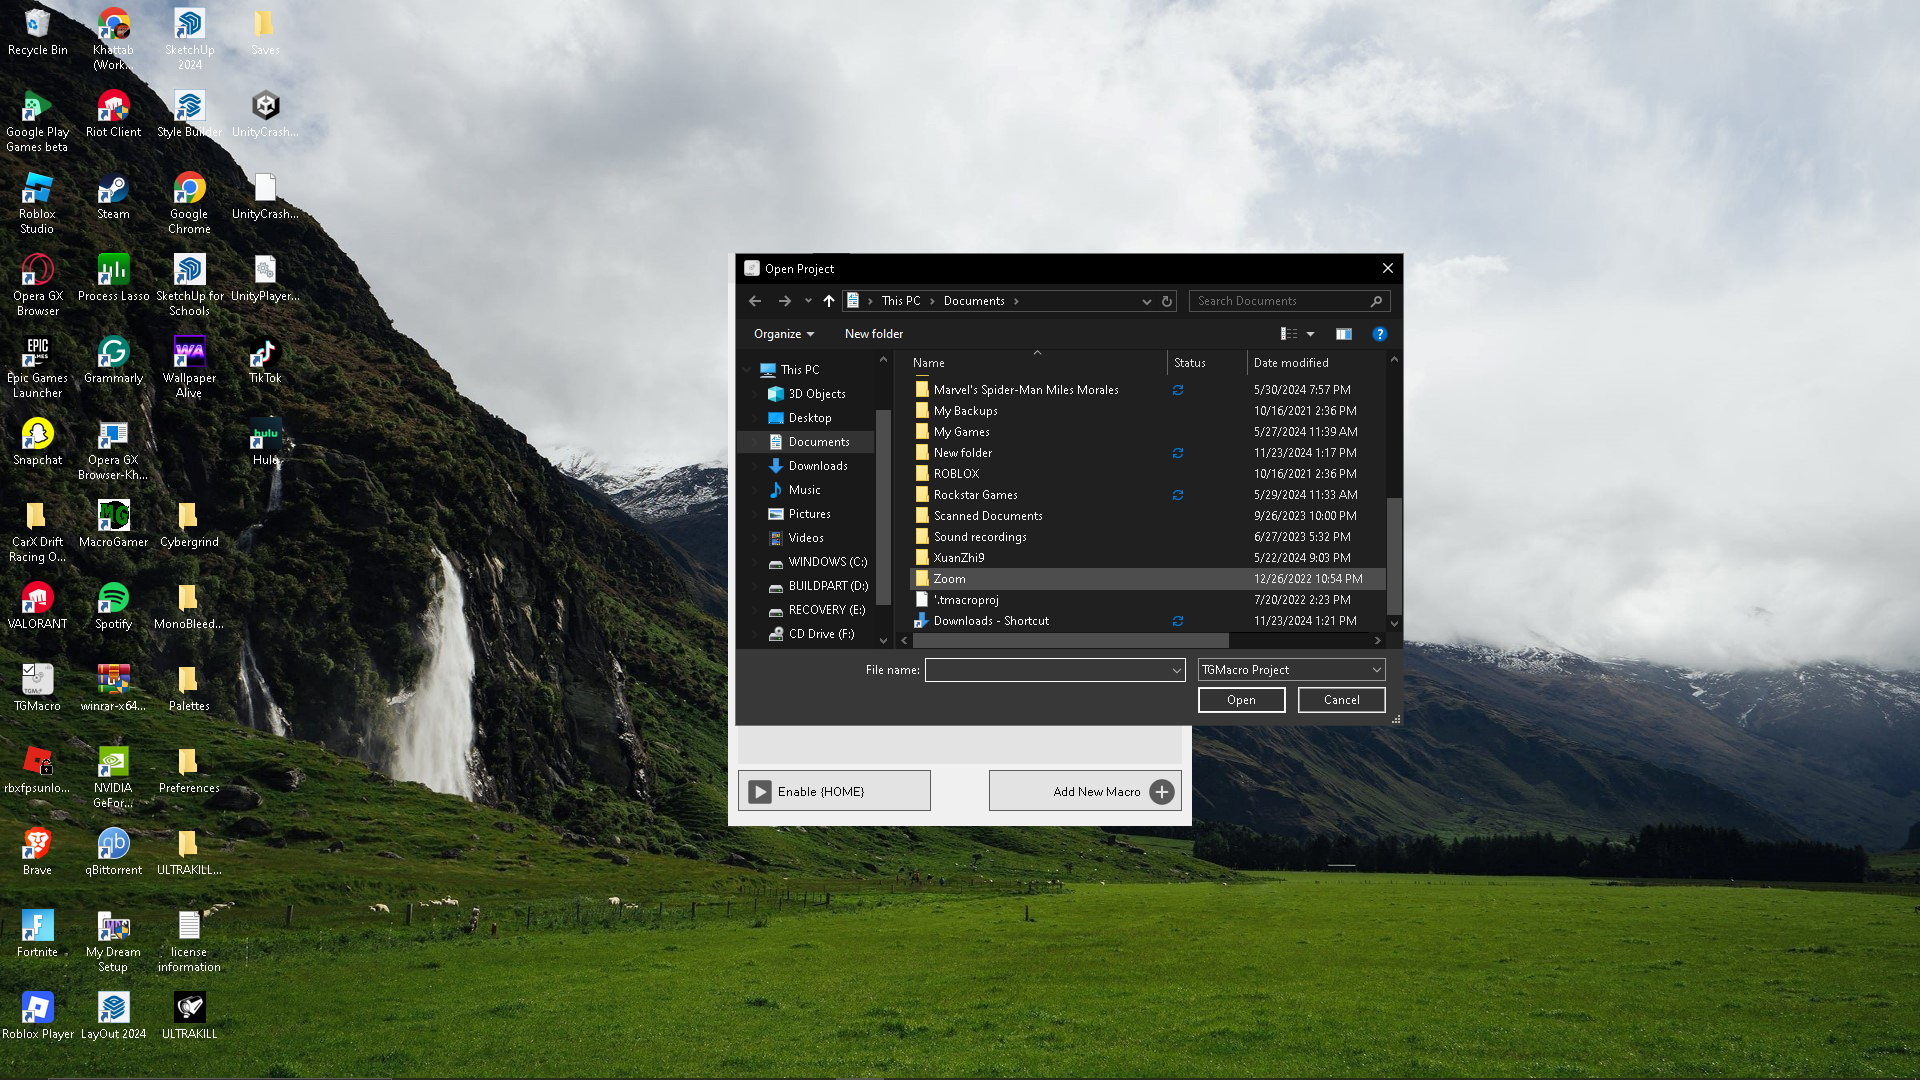
Task: Expand the File name history dropdown
Action: pyautogui.click(x=1176, y=670)
